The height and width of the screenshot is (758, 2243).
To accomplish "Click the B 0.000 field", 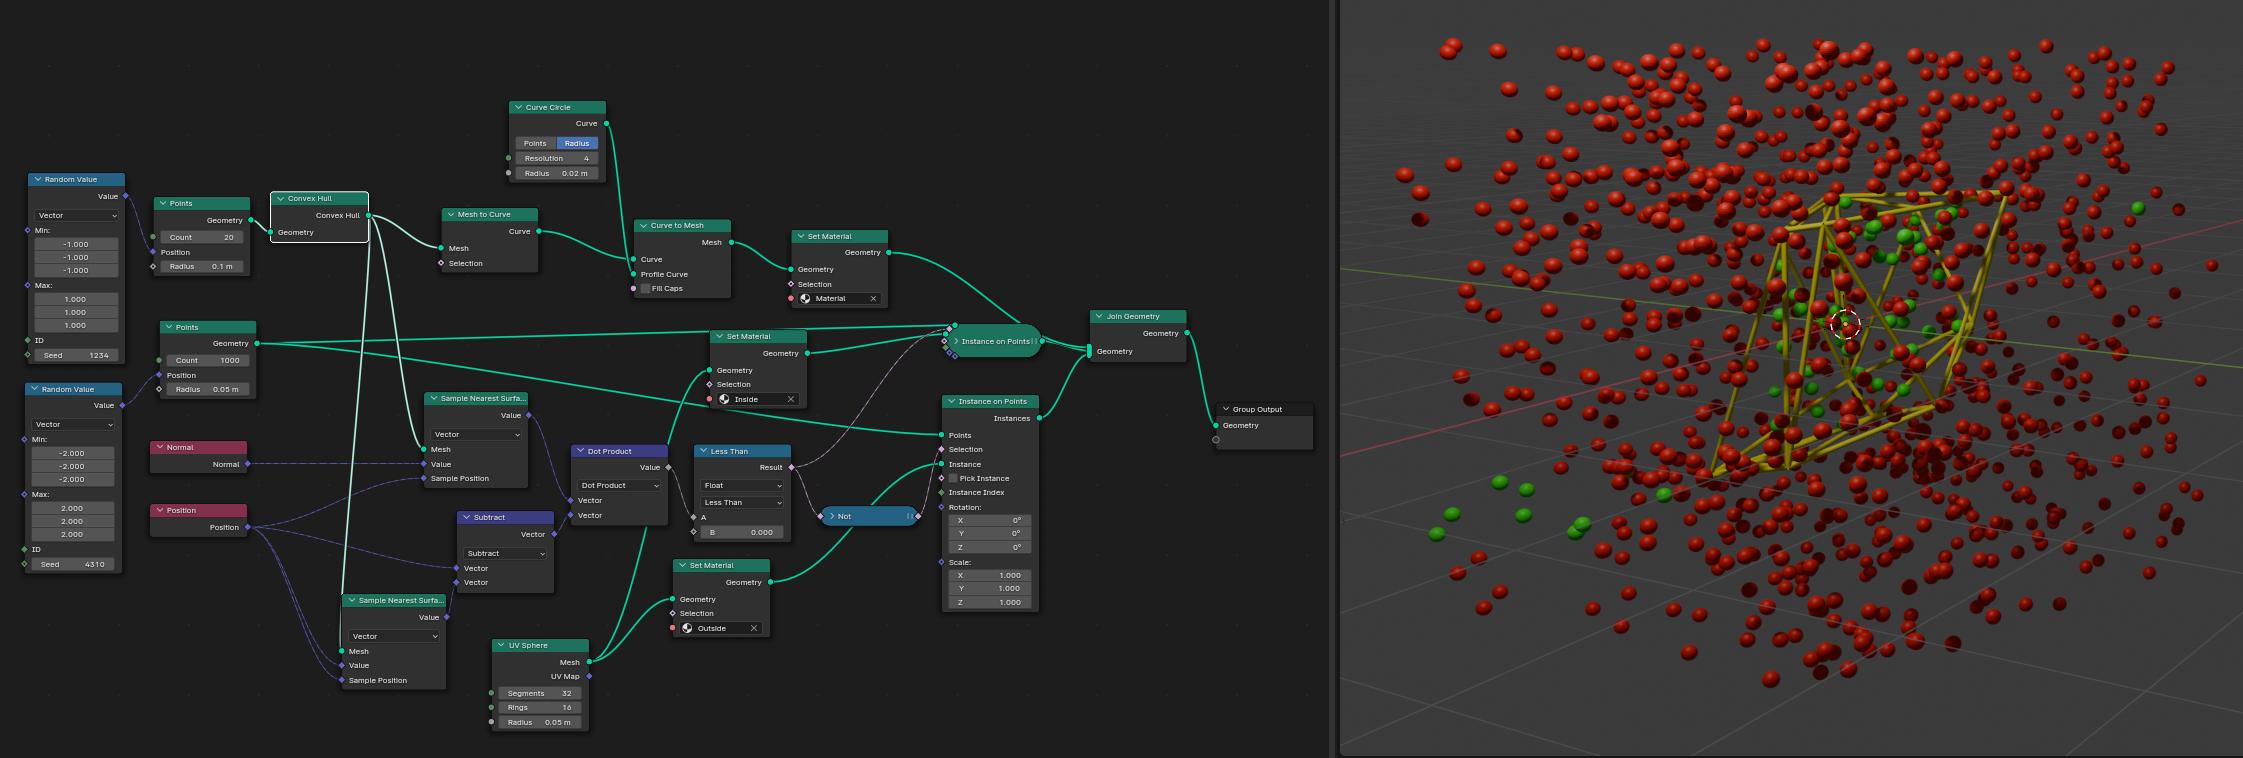I will [742, 532].
